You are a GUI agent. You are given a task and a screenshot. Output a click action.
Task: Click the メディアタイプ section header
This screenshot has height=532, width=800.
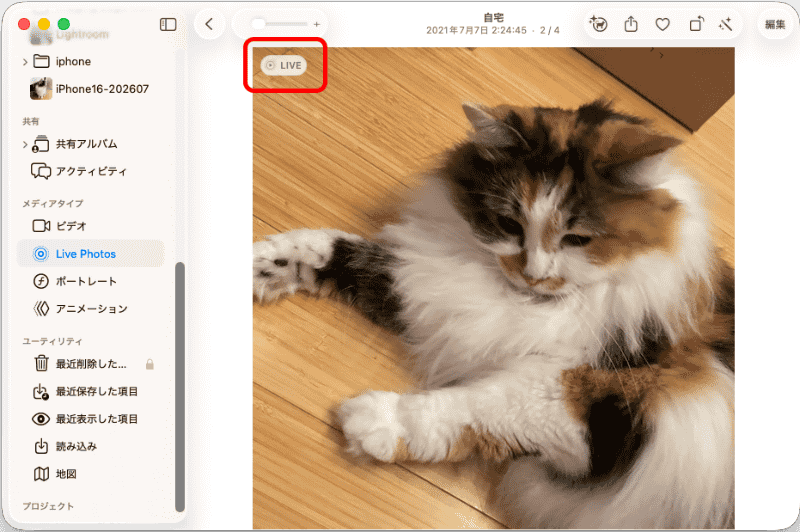tap(53, 203)
